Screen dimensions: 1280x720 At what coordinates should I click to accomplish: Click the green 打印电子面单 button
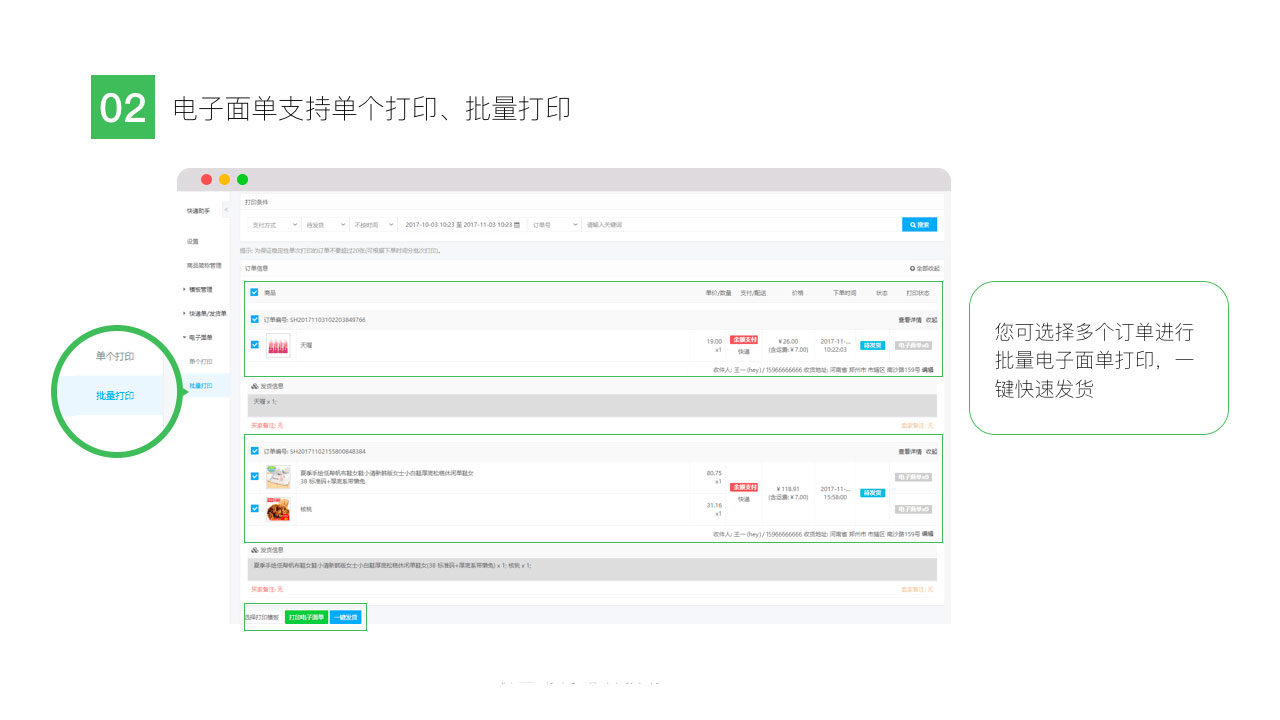306,617
